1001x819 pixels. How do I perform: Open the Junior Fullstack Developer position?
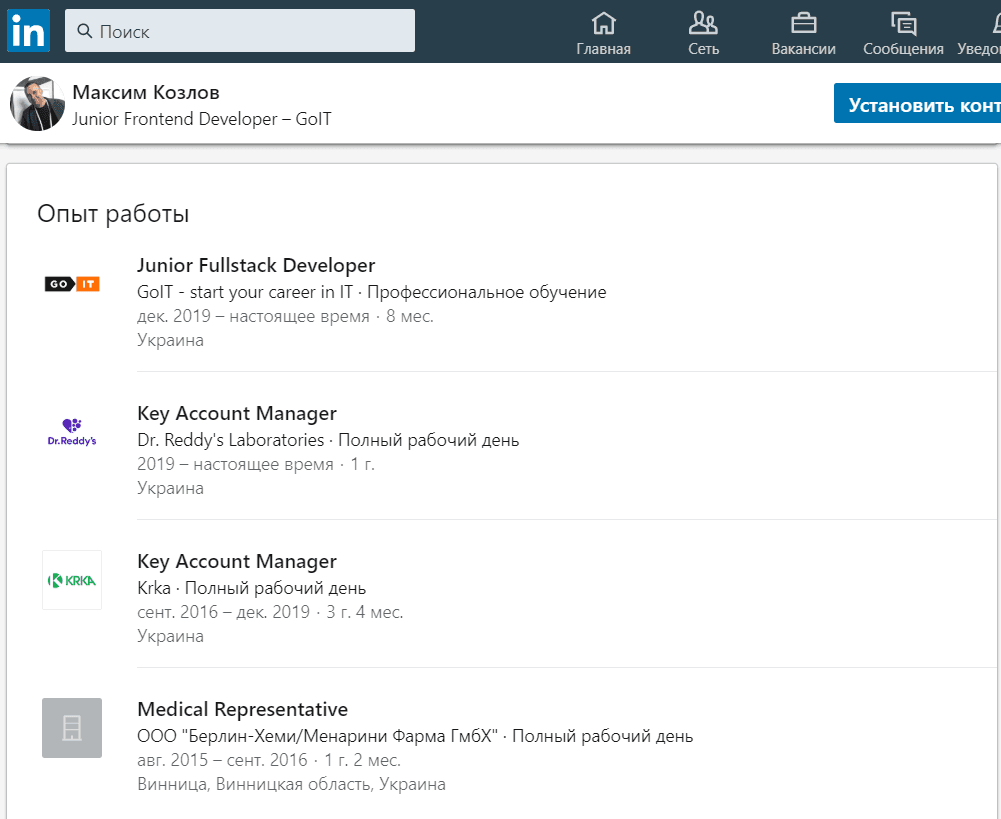coord(256,265)
